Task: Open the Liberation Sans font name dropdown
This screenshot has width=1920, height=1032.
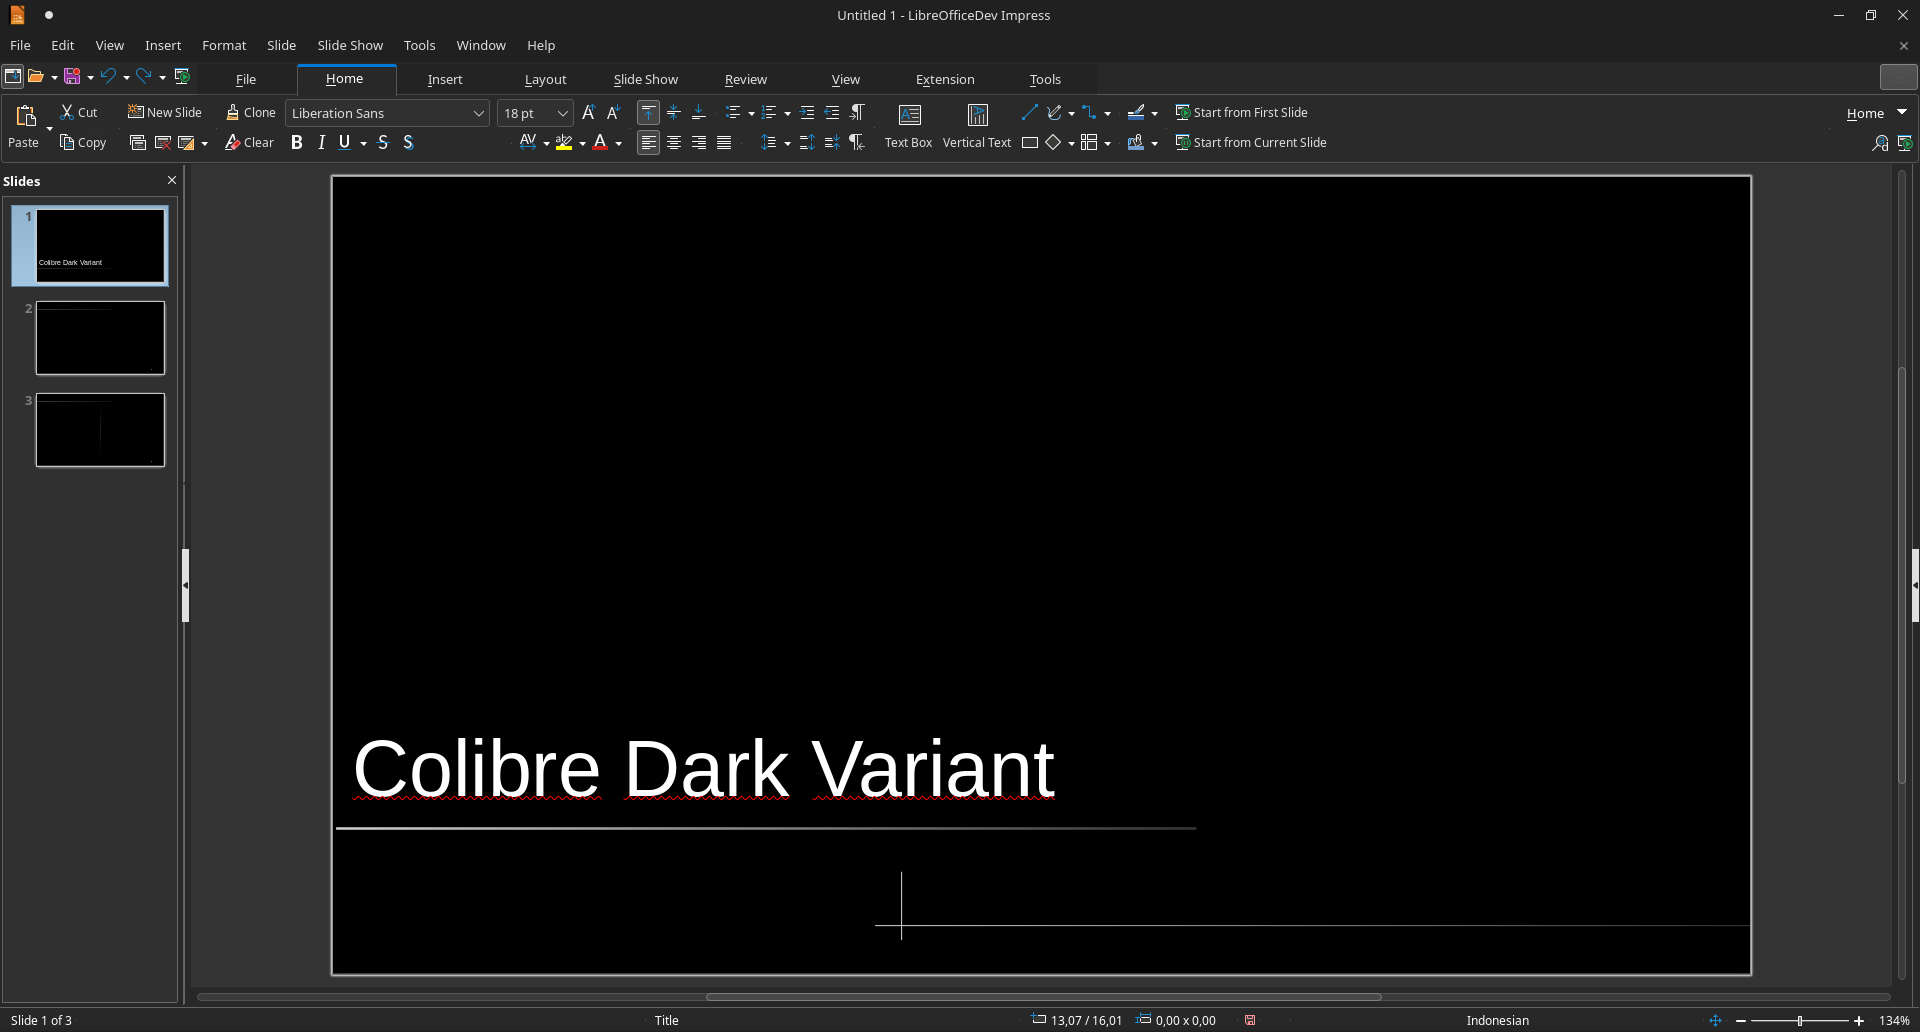Action: point(478,113)
